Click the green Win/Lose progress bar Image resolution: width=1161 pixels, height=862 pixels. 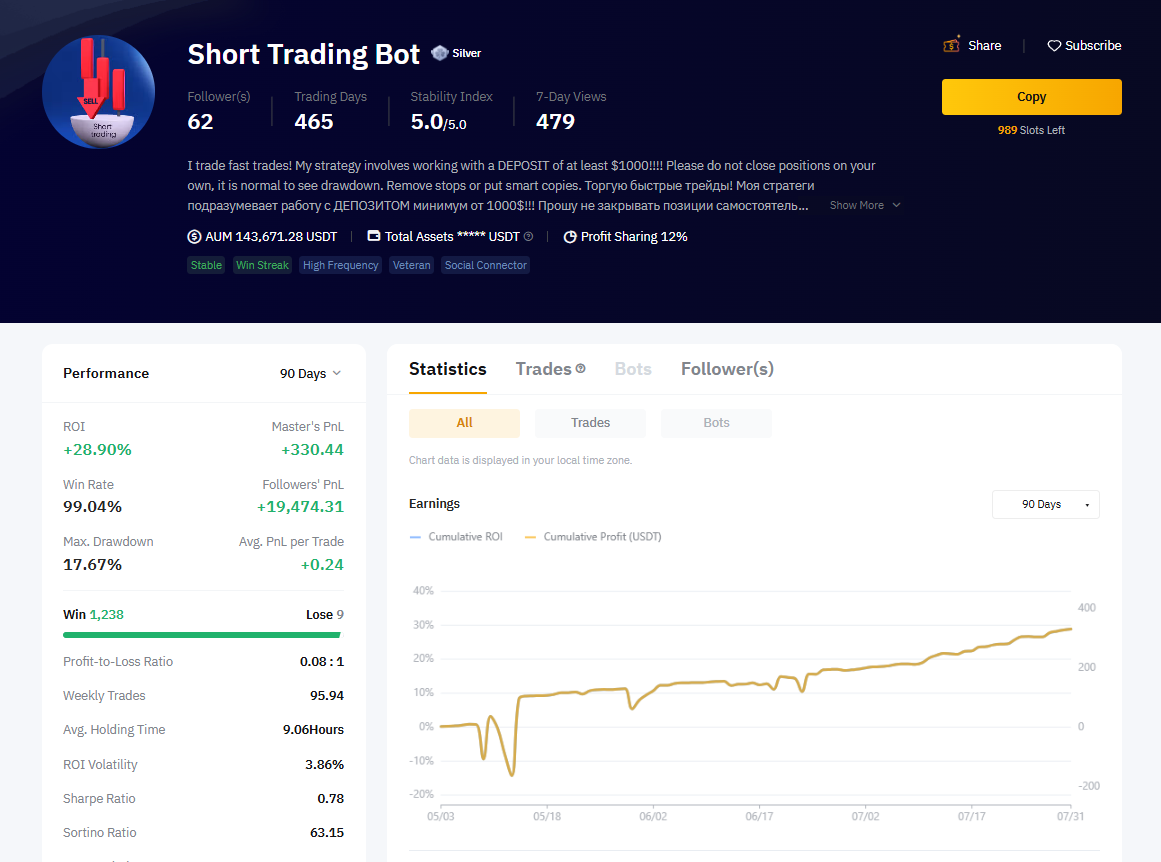point(202,634)
